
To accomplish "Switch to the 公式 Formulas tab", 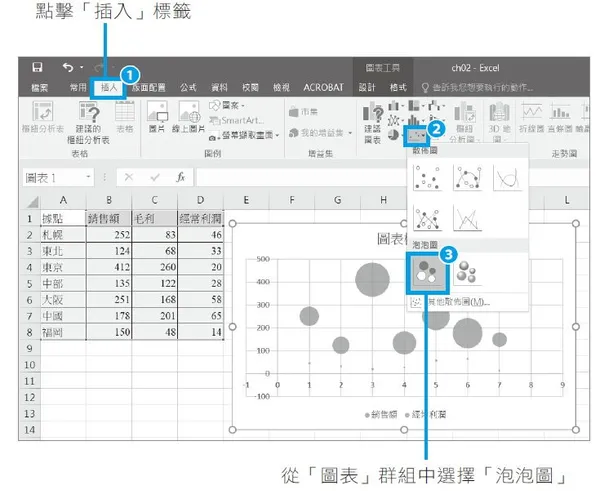I will pyautogui.click(x=188, y=88).
